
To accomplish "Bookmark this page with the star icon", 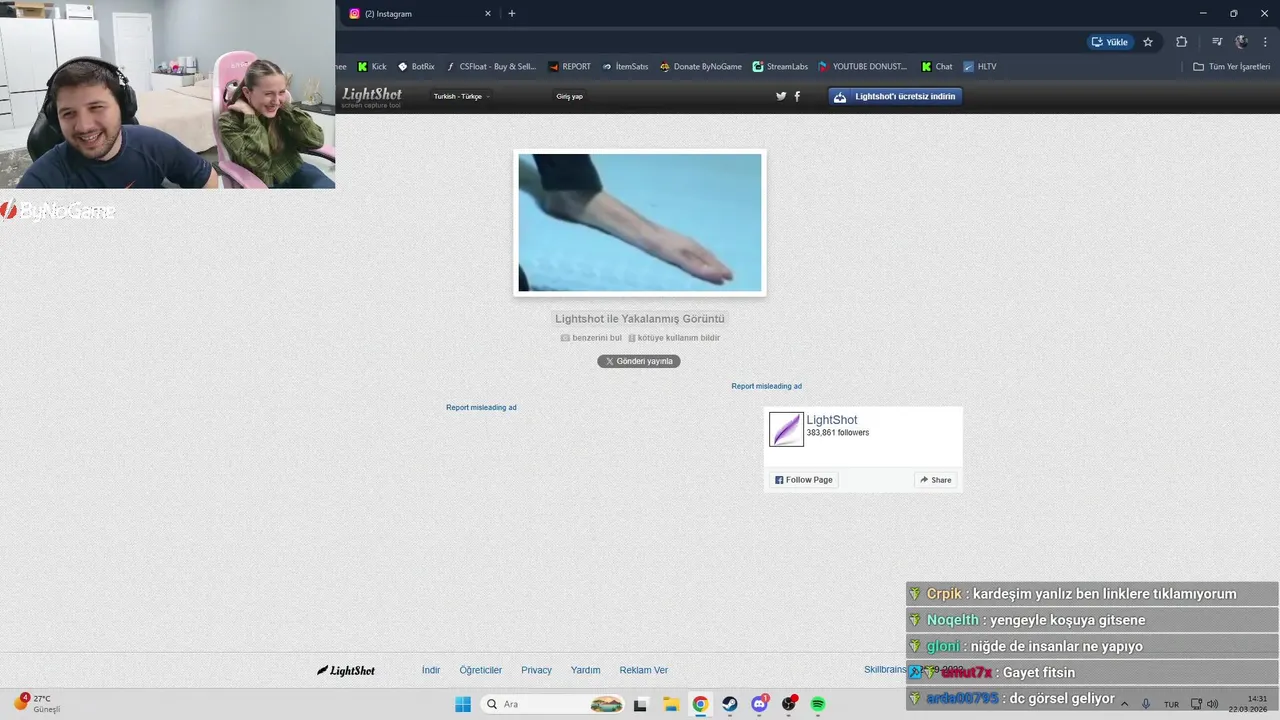I will 1148,42.
